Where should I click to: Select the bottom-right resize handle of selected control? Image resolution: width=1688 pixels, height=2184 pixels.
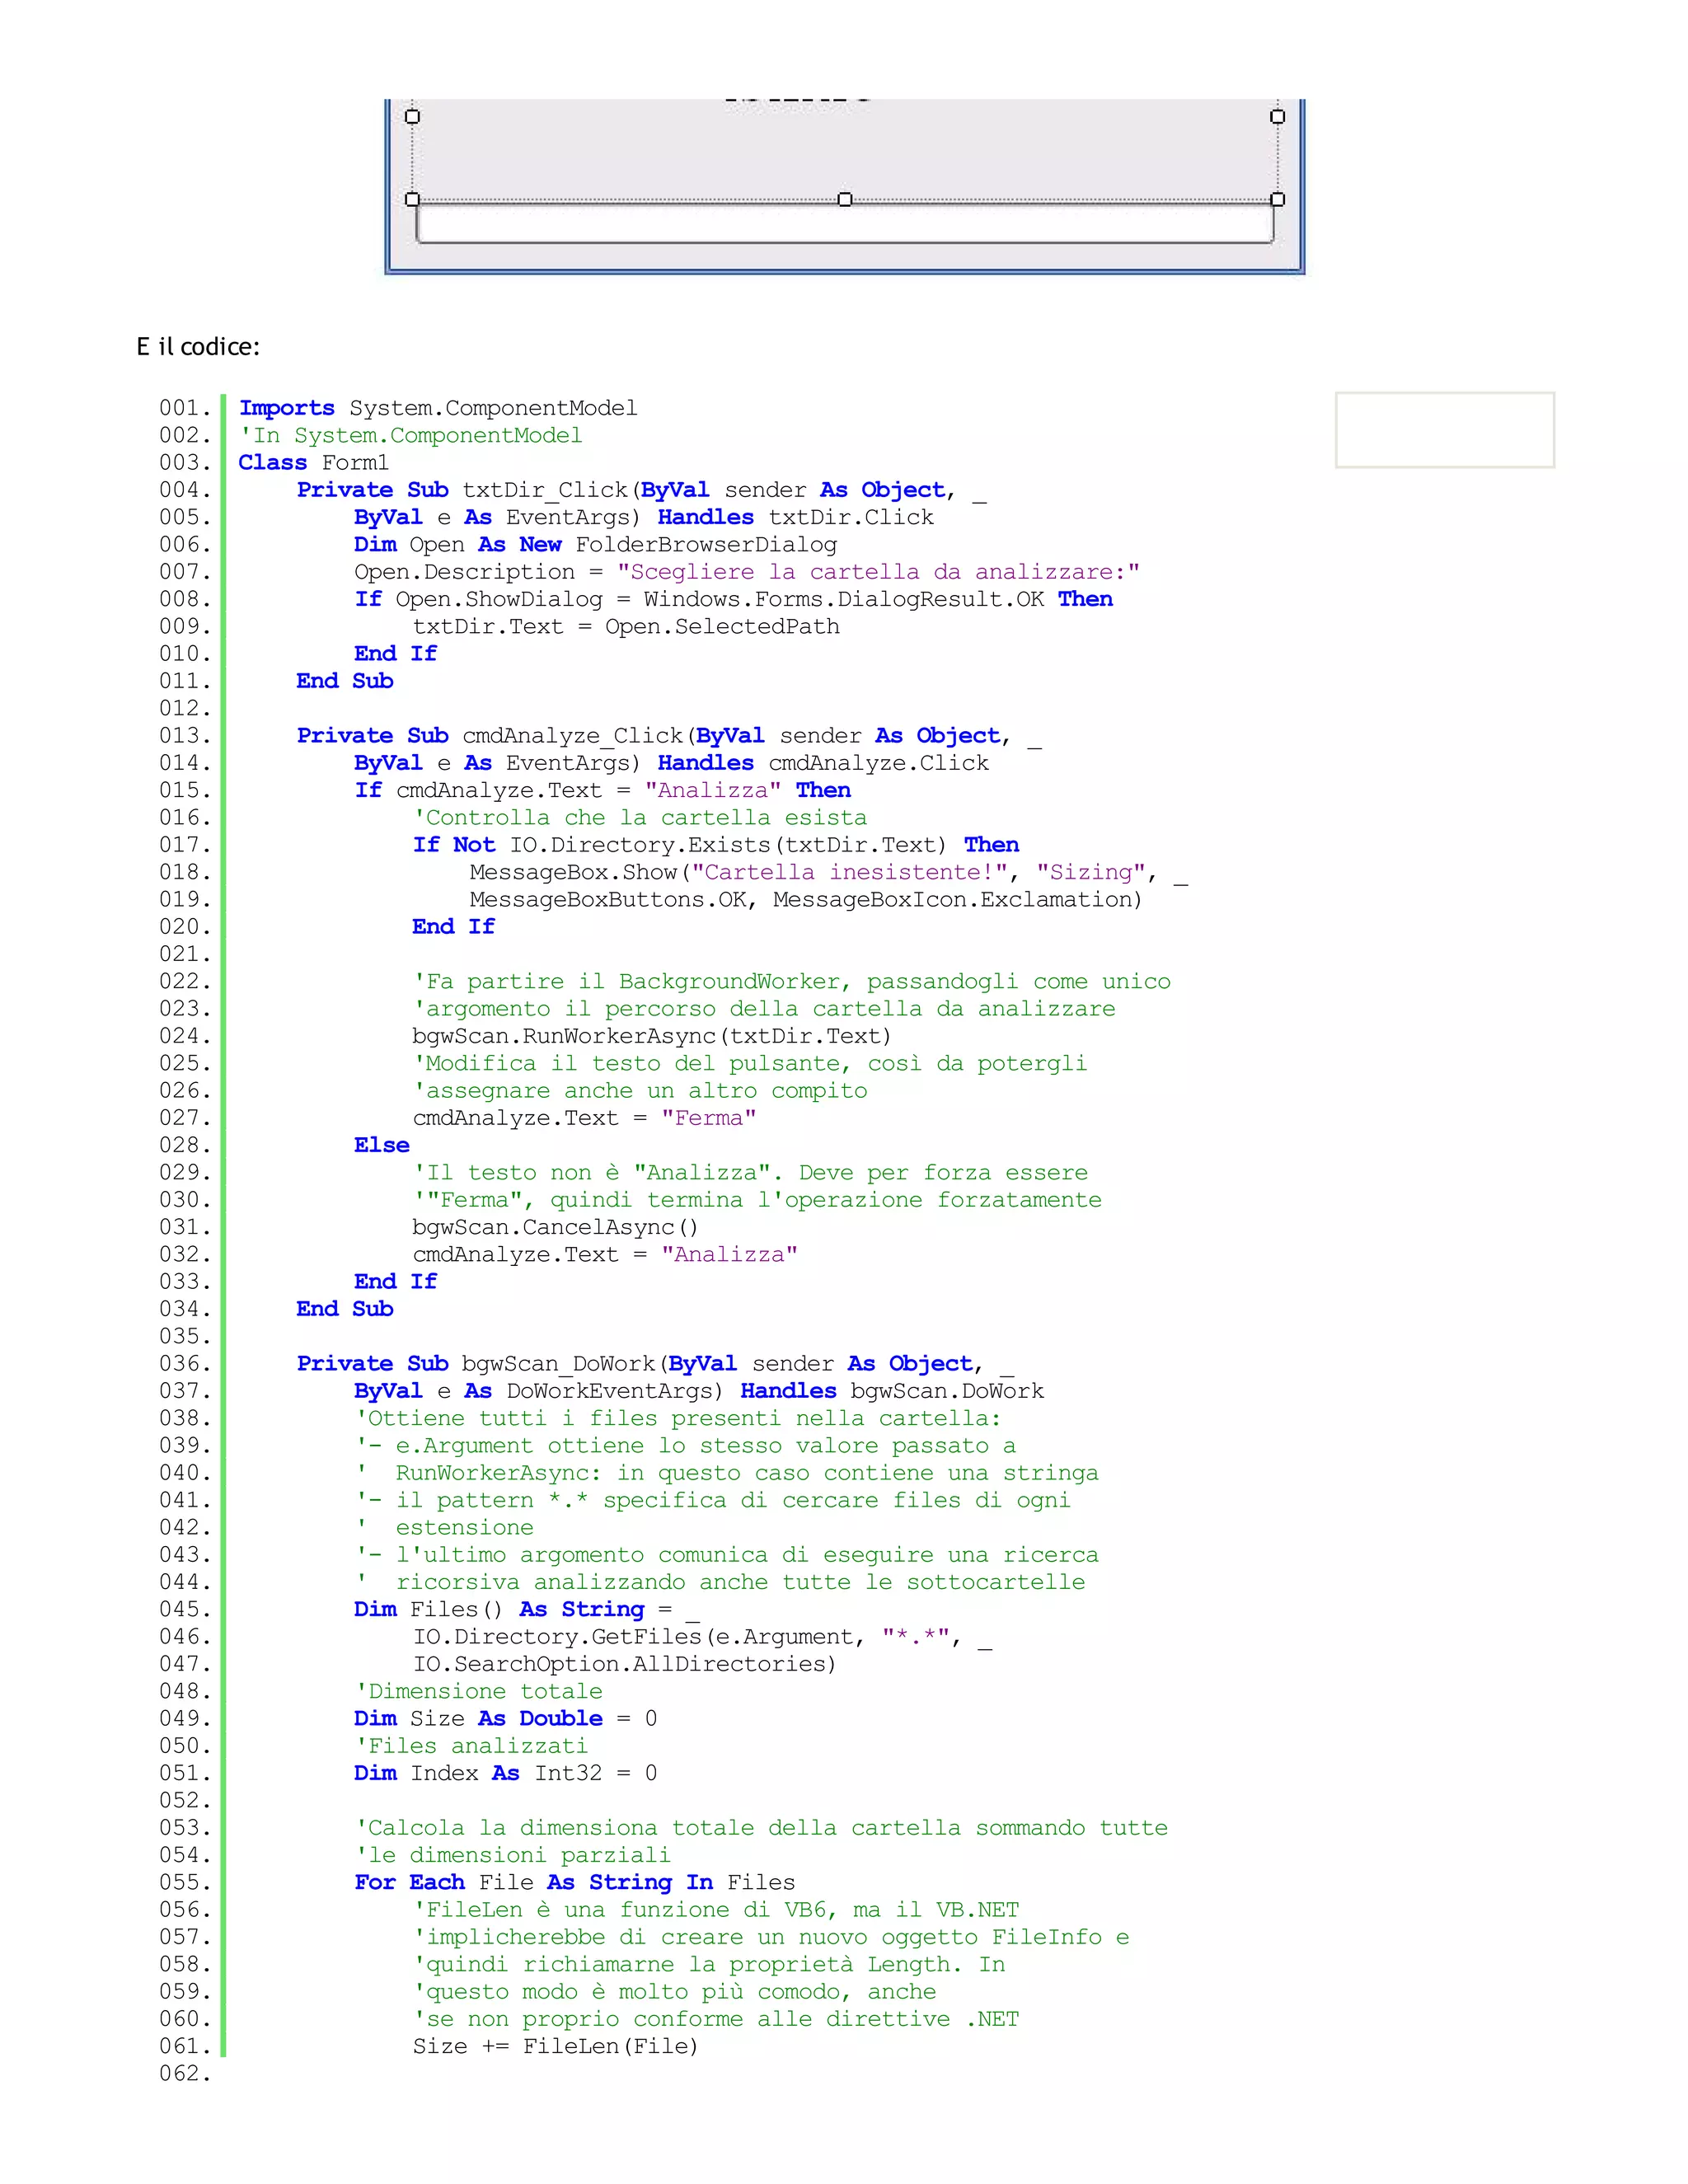click(1278, 200)
